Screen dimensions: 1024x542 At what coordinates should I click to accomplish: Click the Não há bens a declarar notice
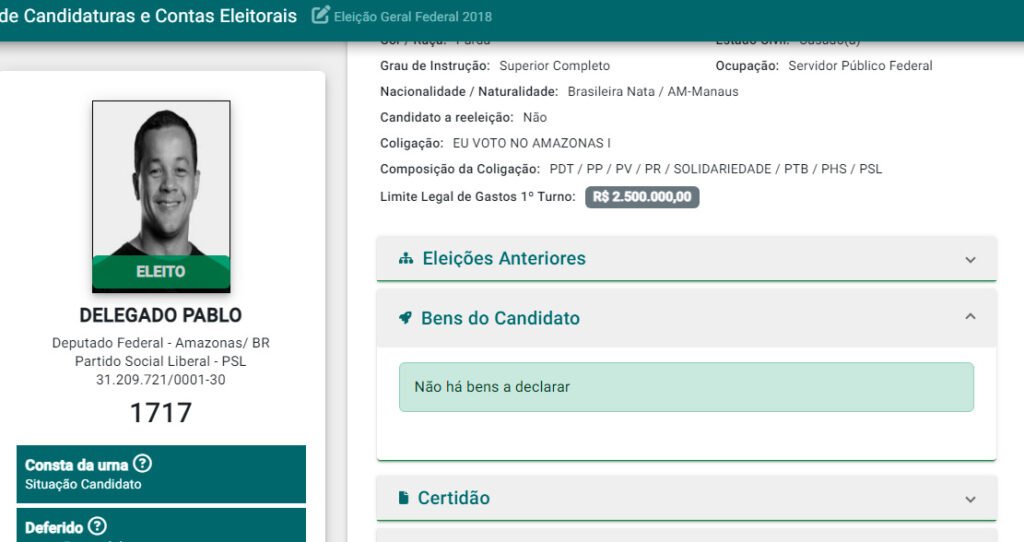pyautogui.click(x=686, y=387)
